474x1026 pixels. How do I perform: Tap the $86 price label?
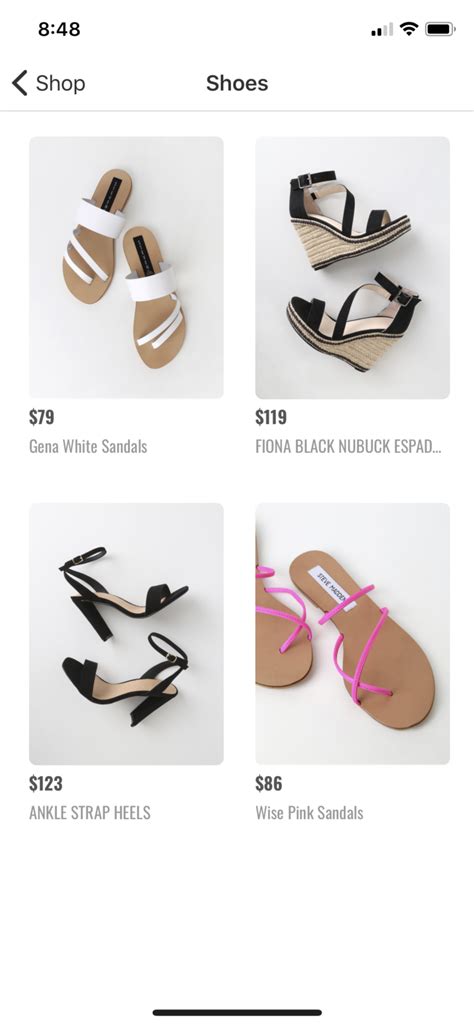click(269, 783)
